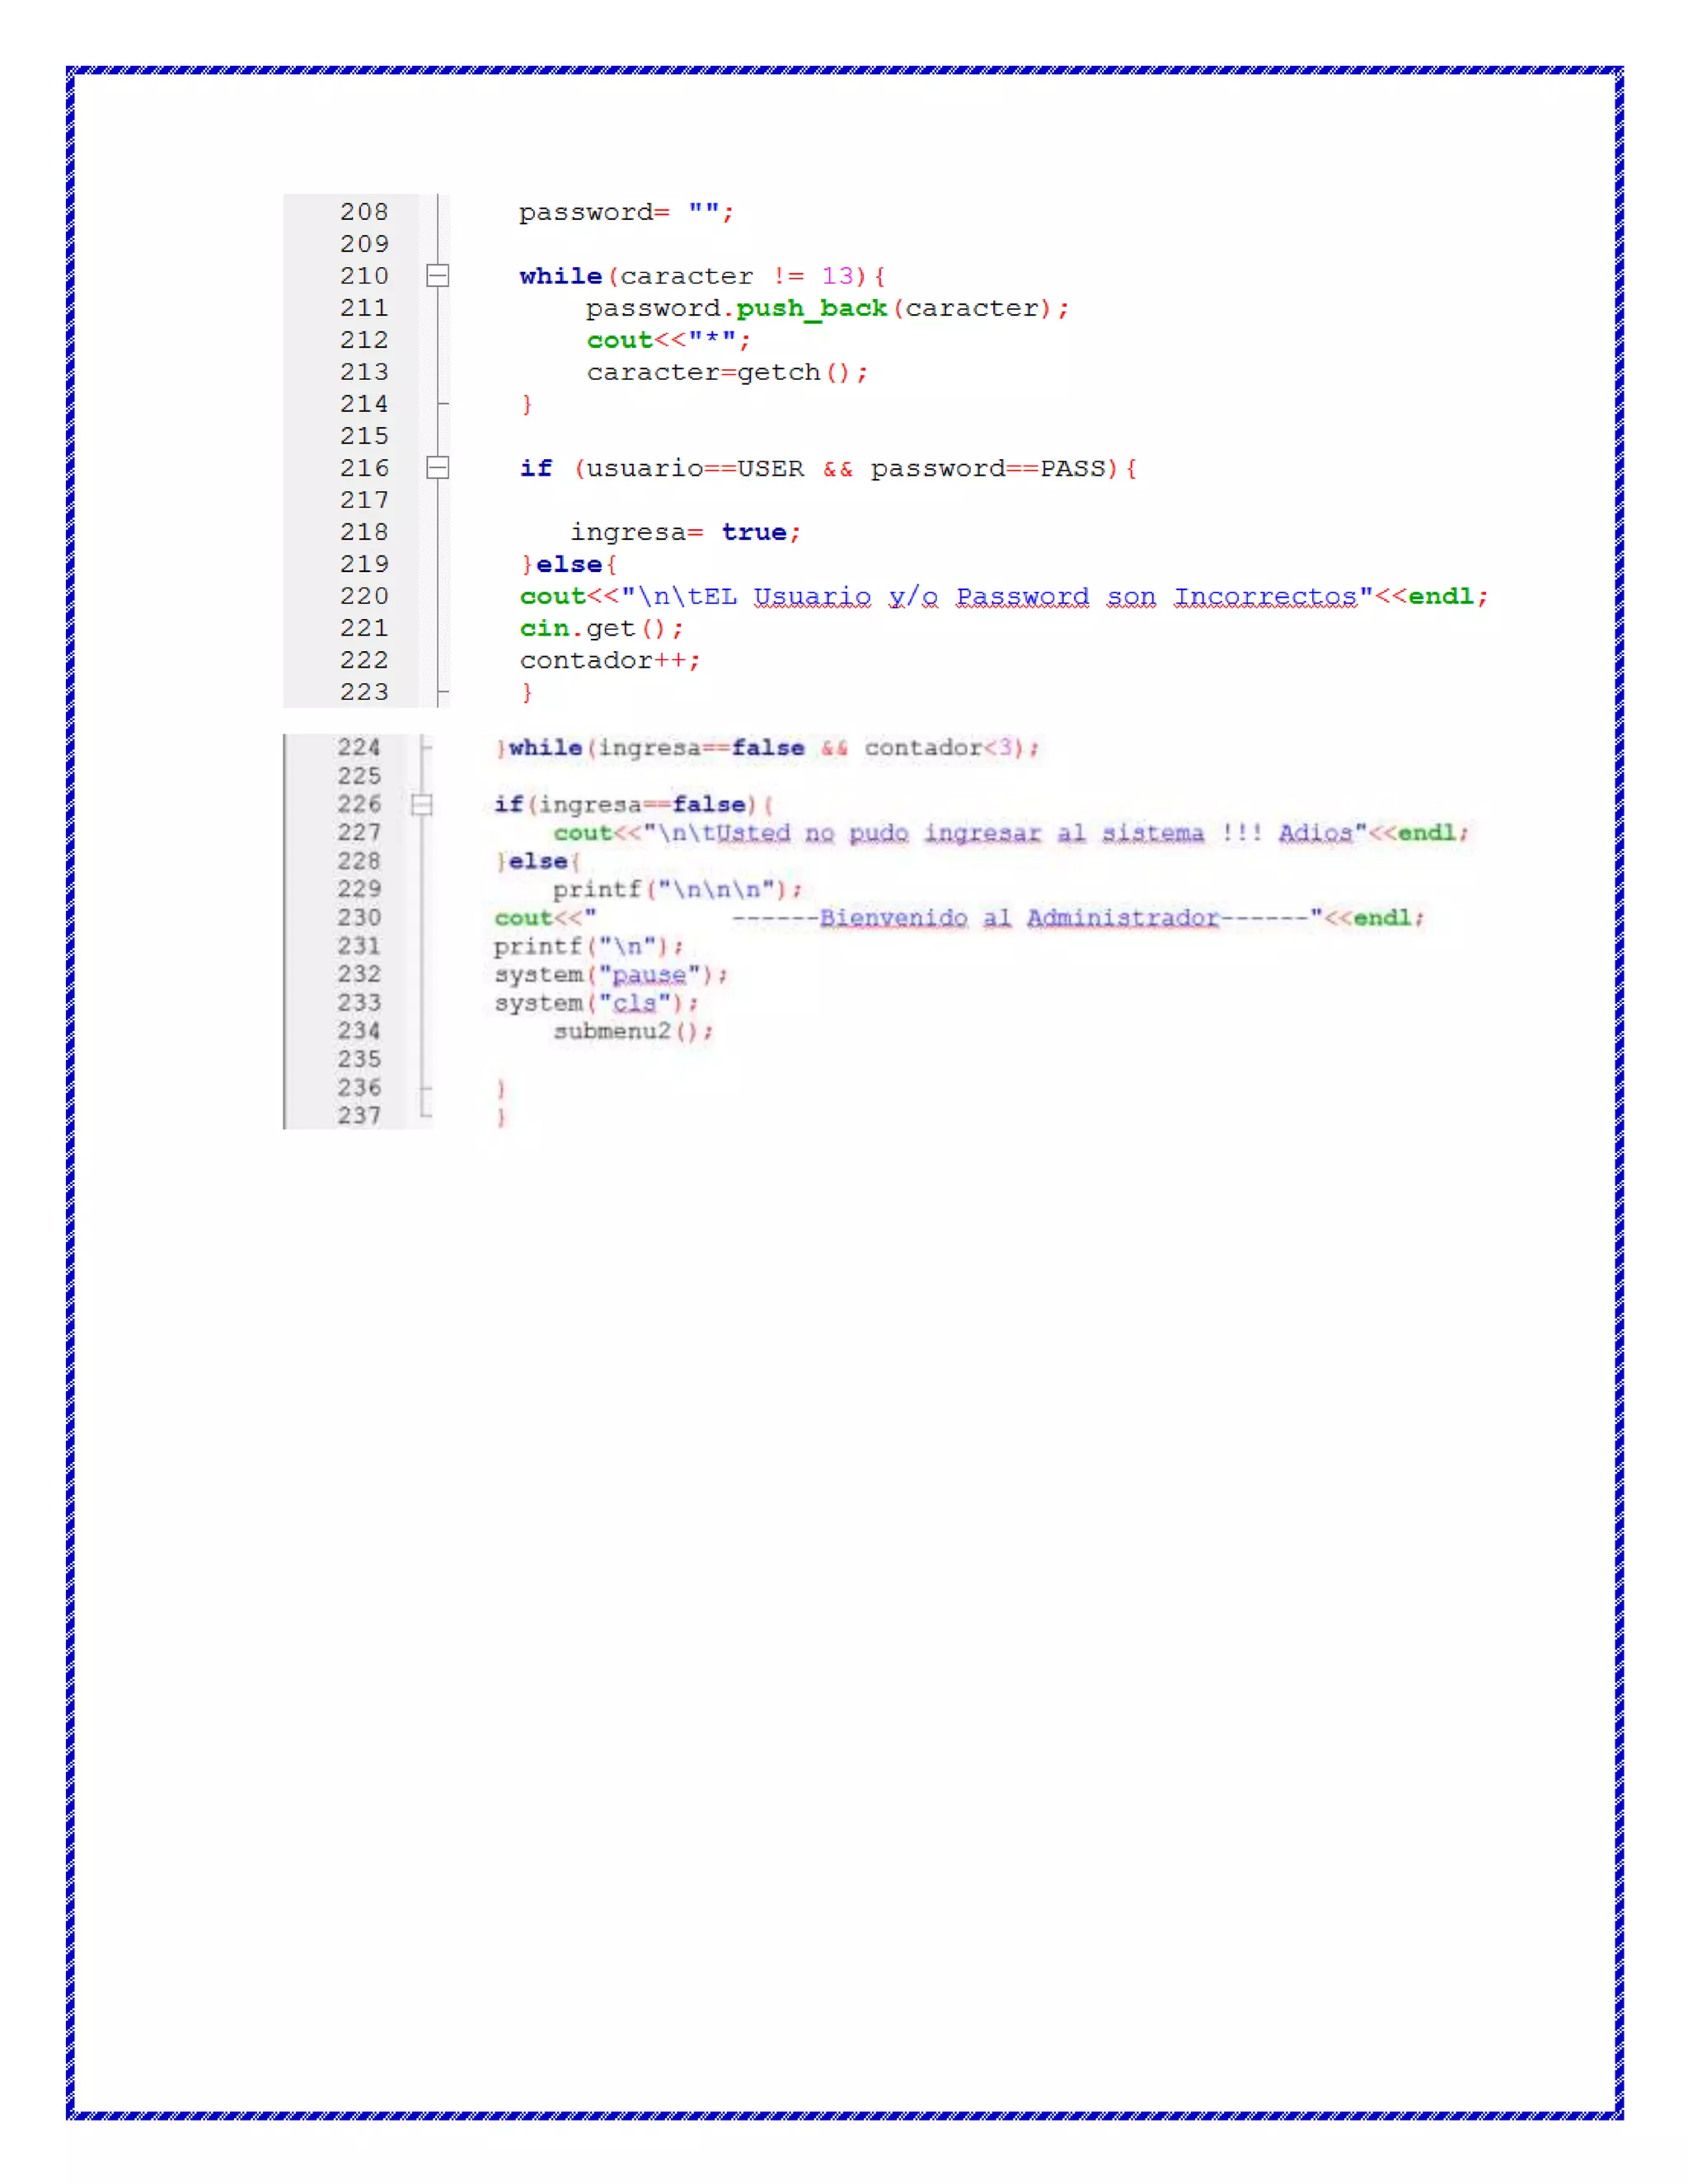1688x2184 pixels.
Task: Select line number 209
Action: (x=364, y=244)
